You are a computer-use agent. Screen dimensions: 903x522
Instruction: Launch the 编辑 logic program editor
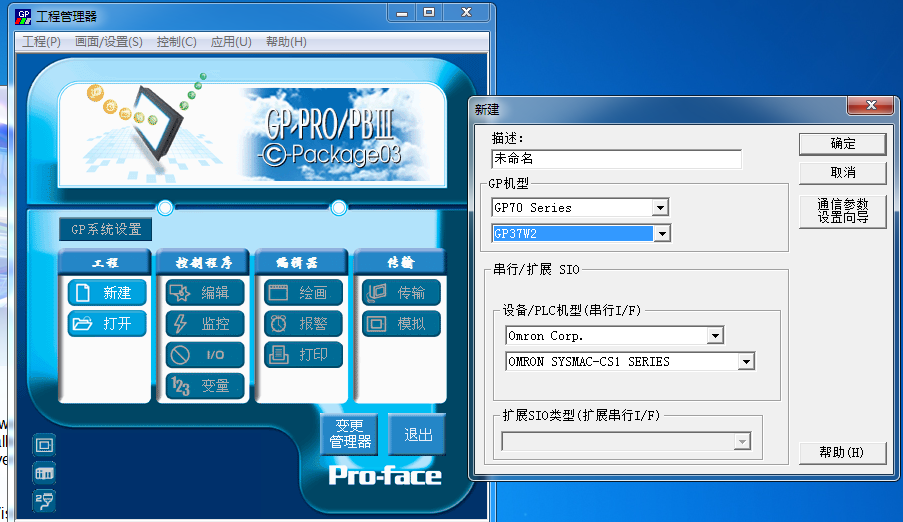point(204,293)
